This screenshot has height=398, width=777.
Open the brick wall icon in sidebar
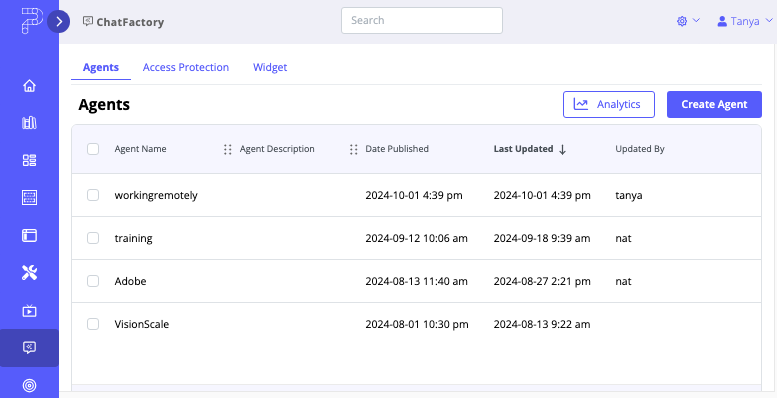tap(29, 197)
